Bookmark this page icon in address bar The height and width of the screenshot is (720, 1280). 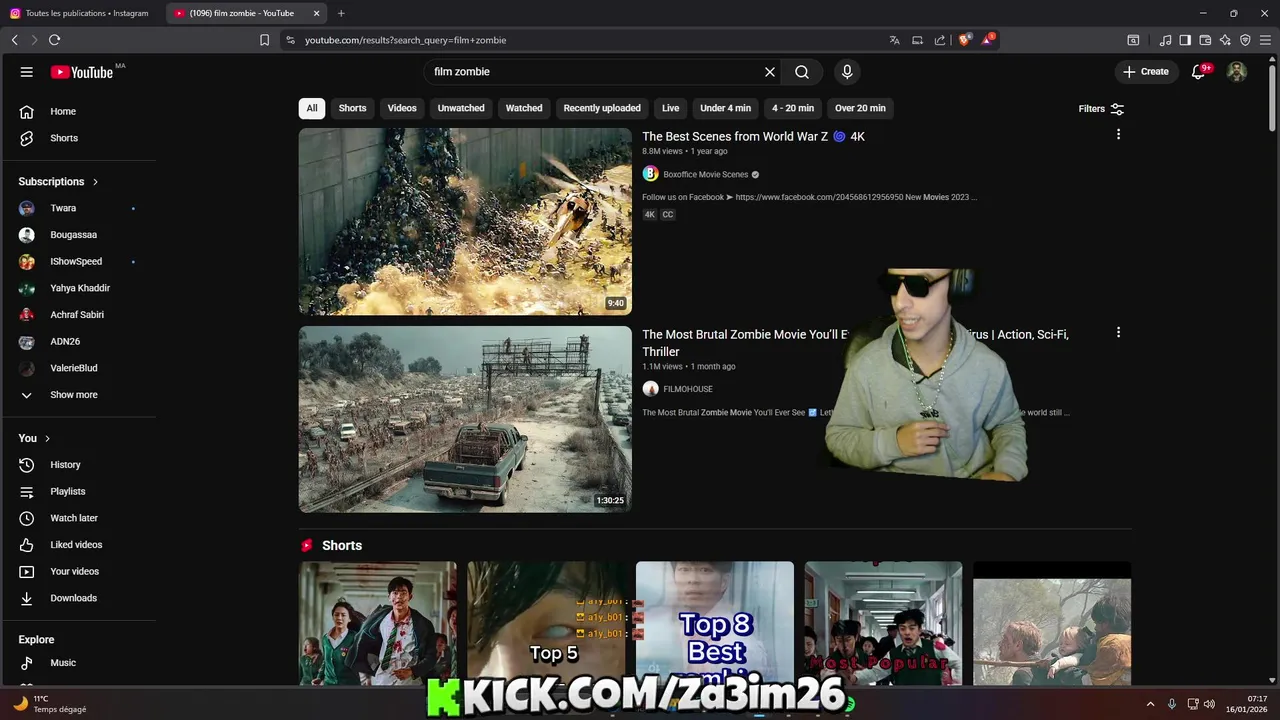pyautogui.click(x=264, y=40)
